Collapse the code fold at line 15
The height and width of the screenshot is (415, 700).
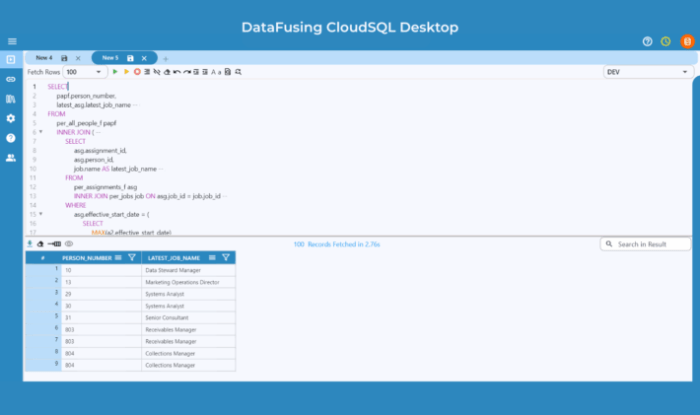click(x=41, y=214)
